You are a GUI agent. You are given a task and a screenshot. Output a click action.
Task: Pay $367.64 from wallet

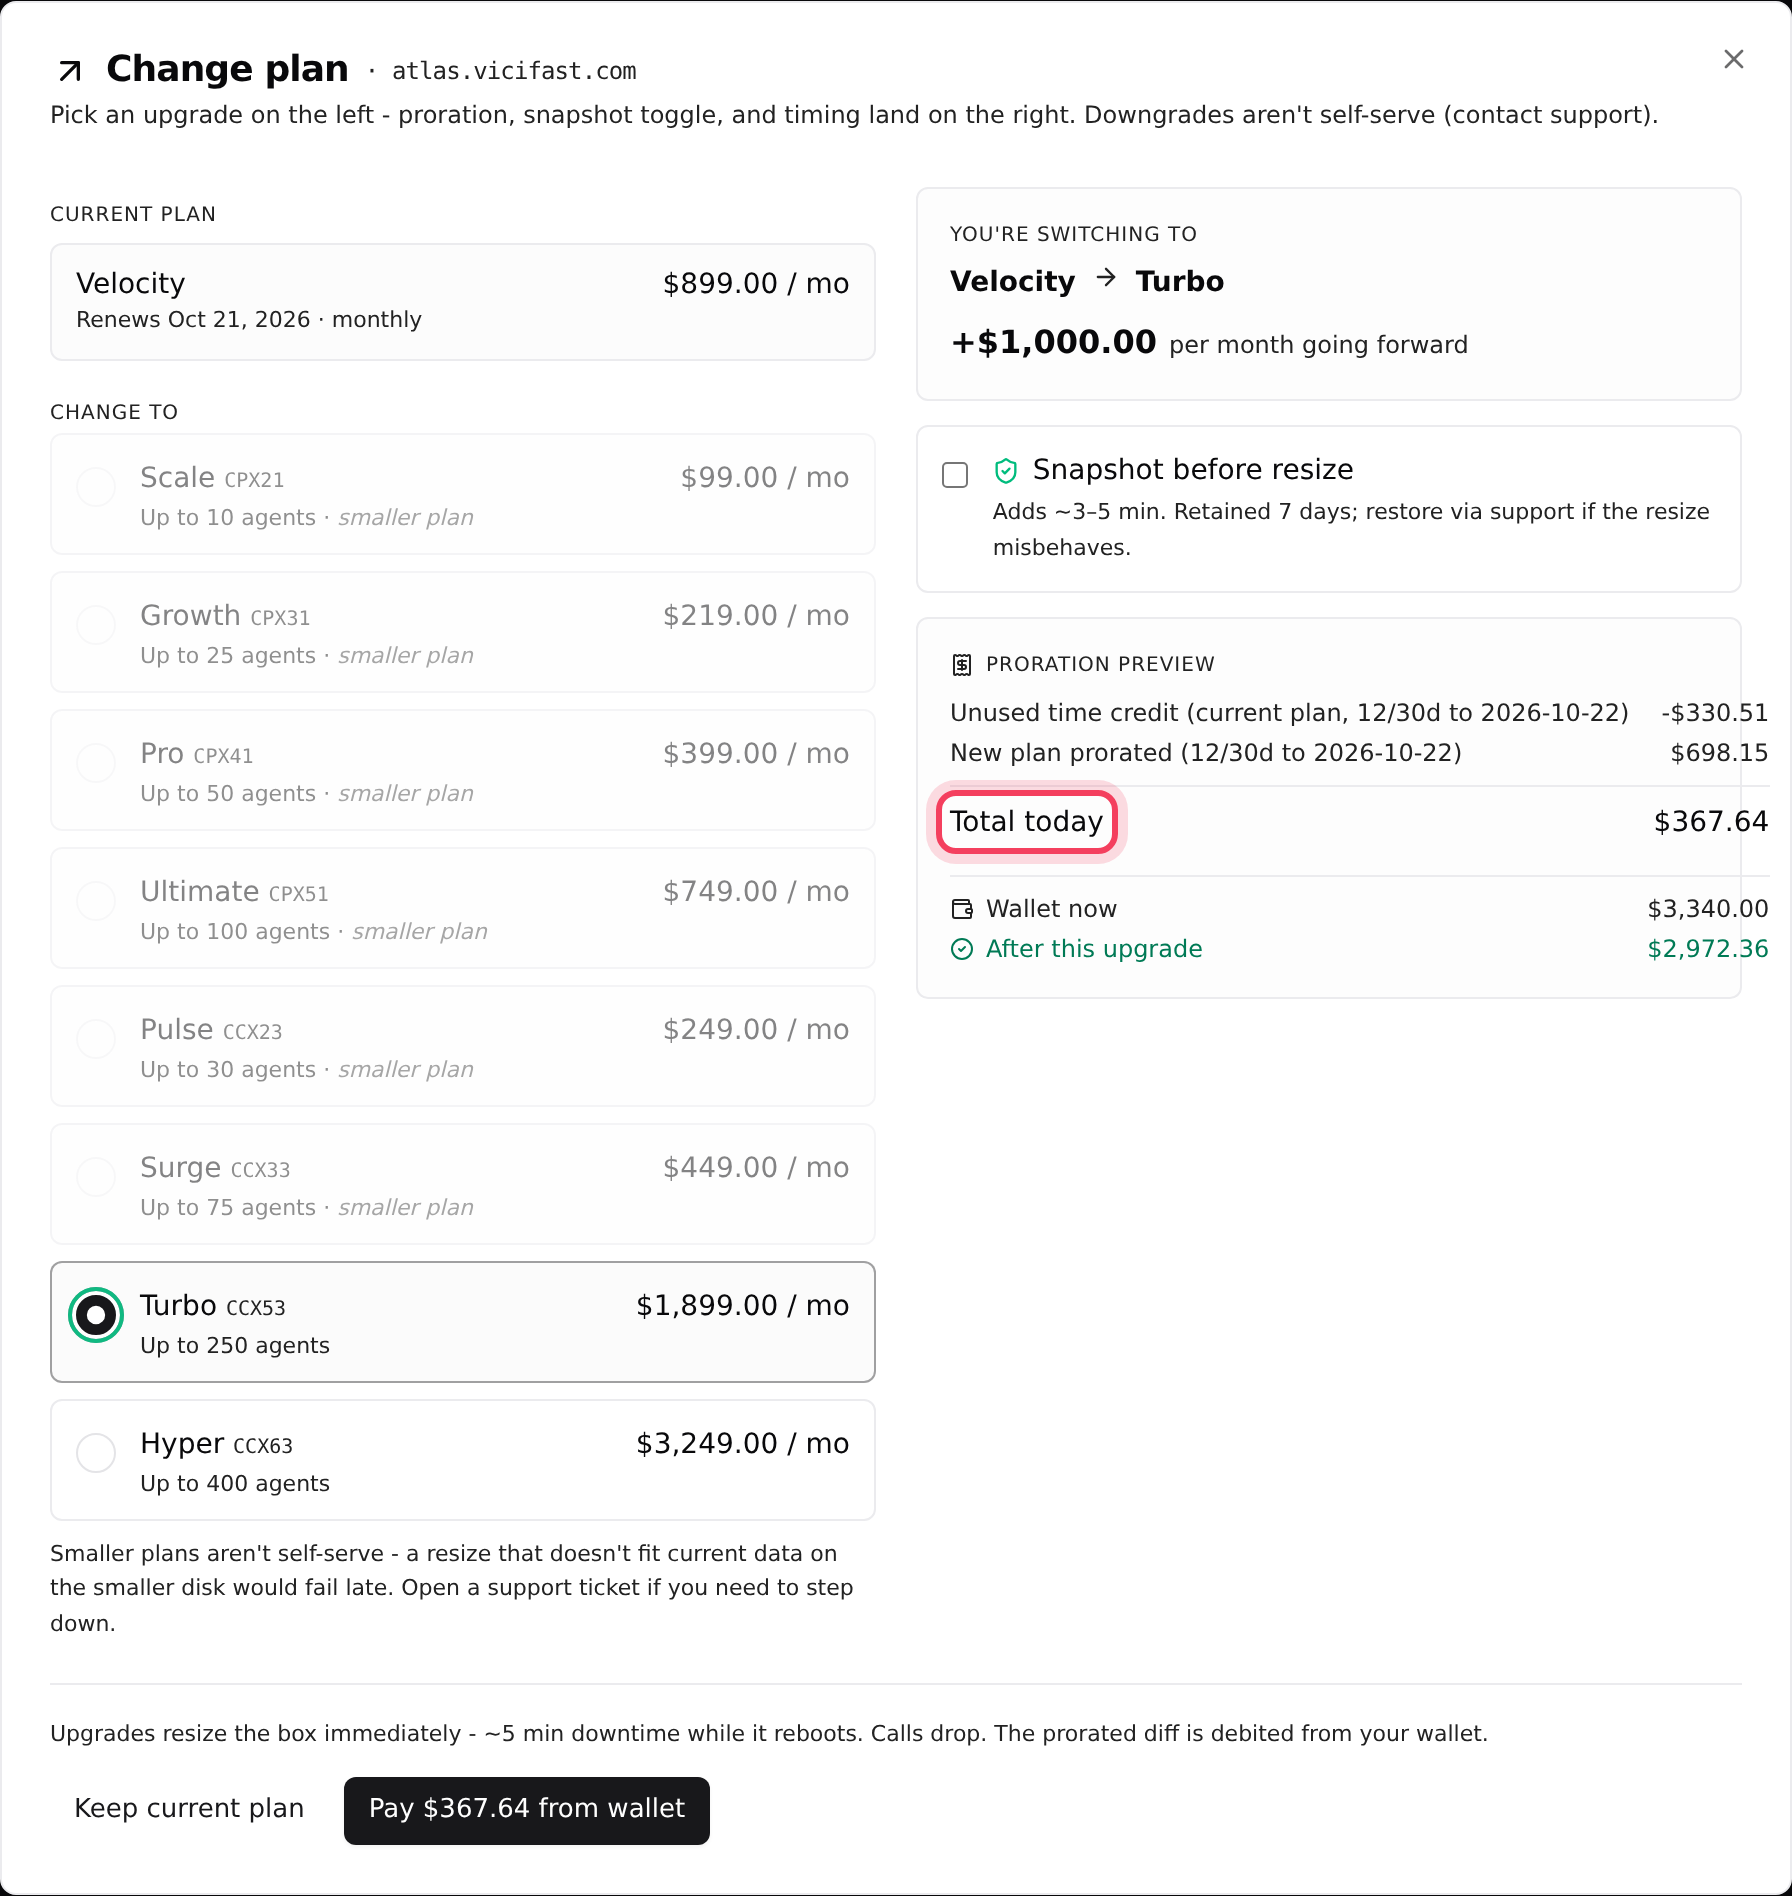click(x=527, y=1811)
